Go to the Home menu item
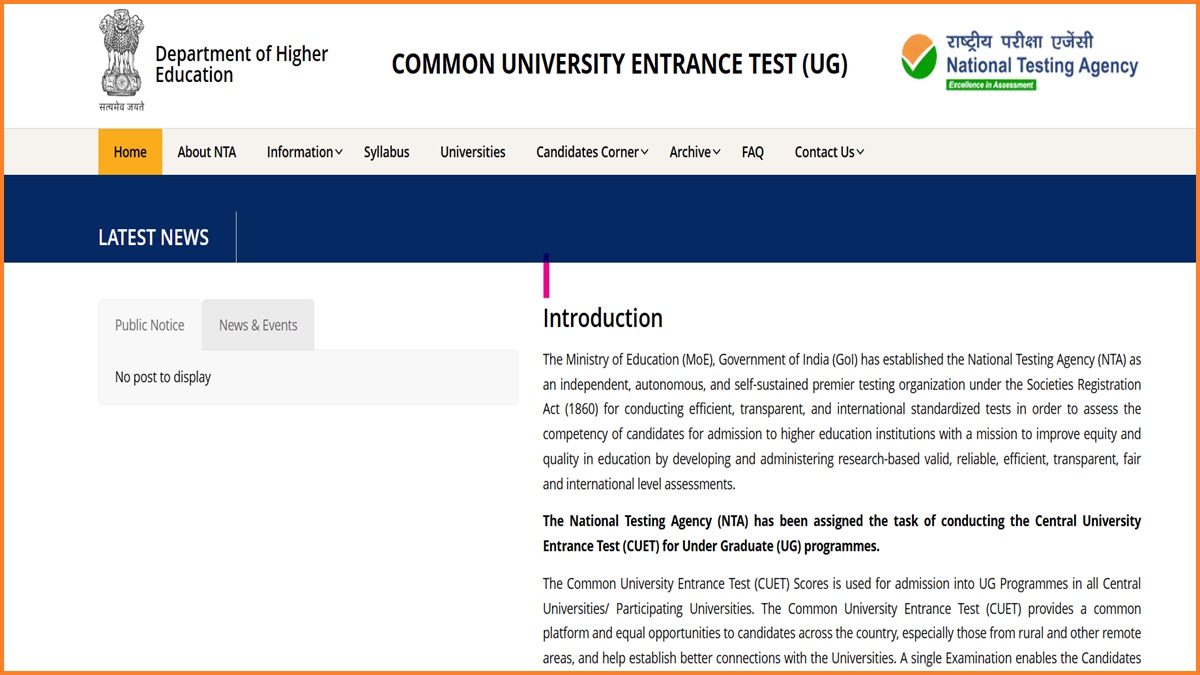The image size is (1200, 675). click(130, 152)
